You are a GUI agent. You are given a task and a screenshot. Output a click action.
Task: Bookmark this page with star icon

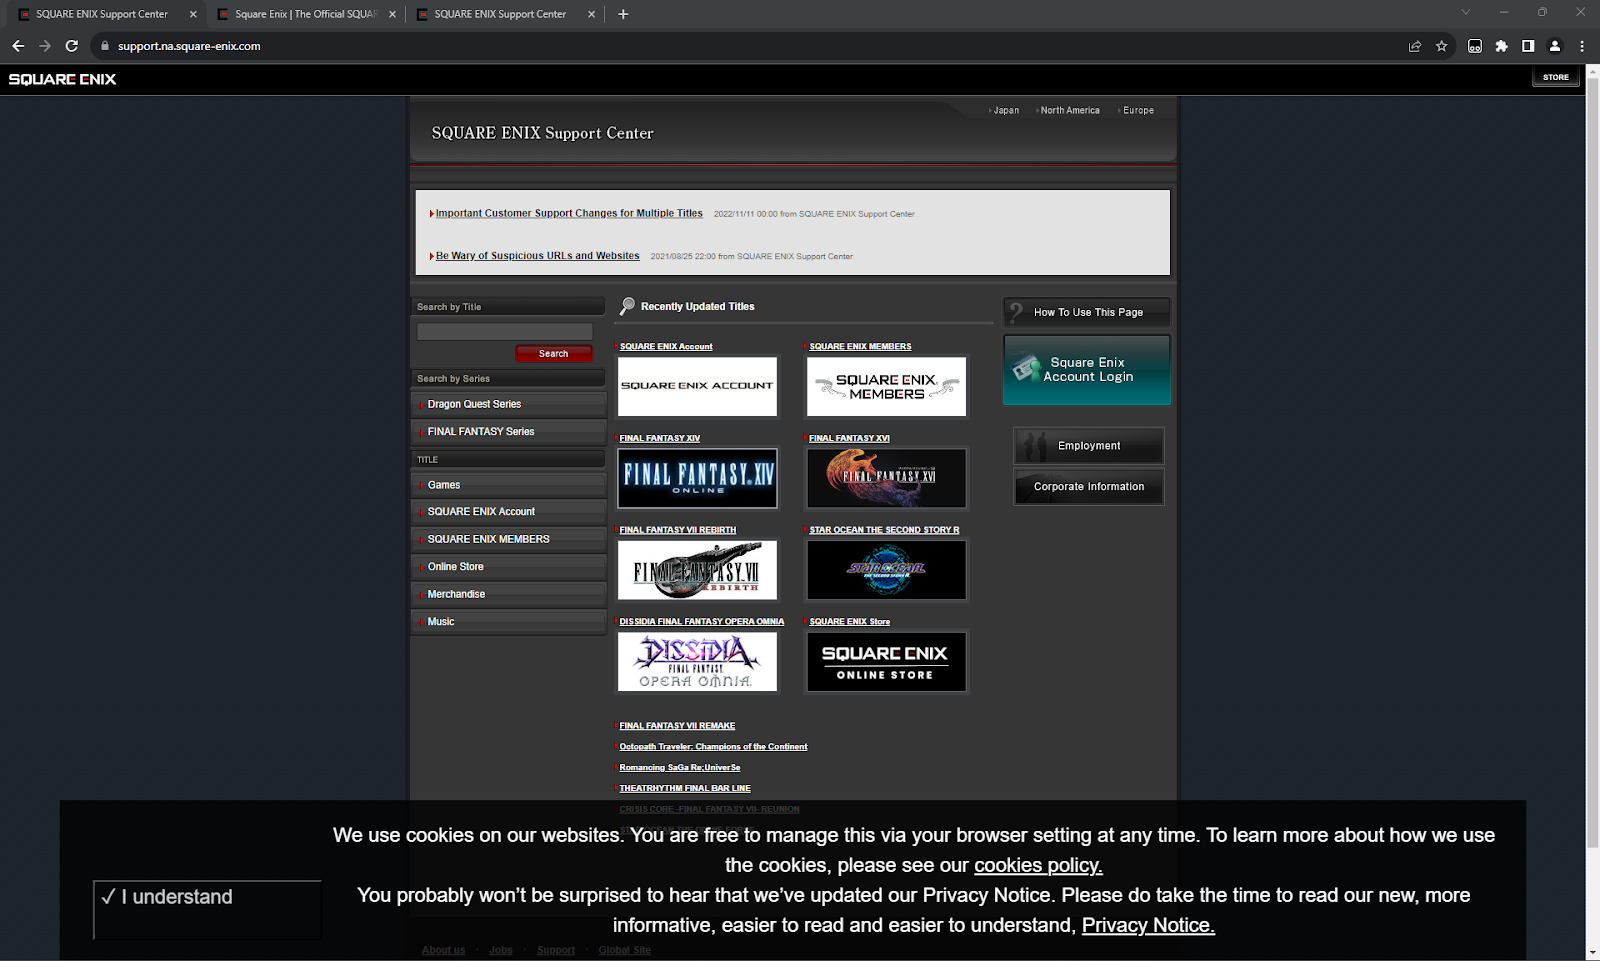tap(1441, 46)
